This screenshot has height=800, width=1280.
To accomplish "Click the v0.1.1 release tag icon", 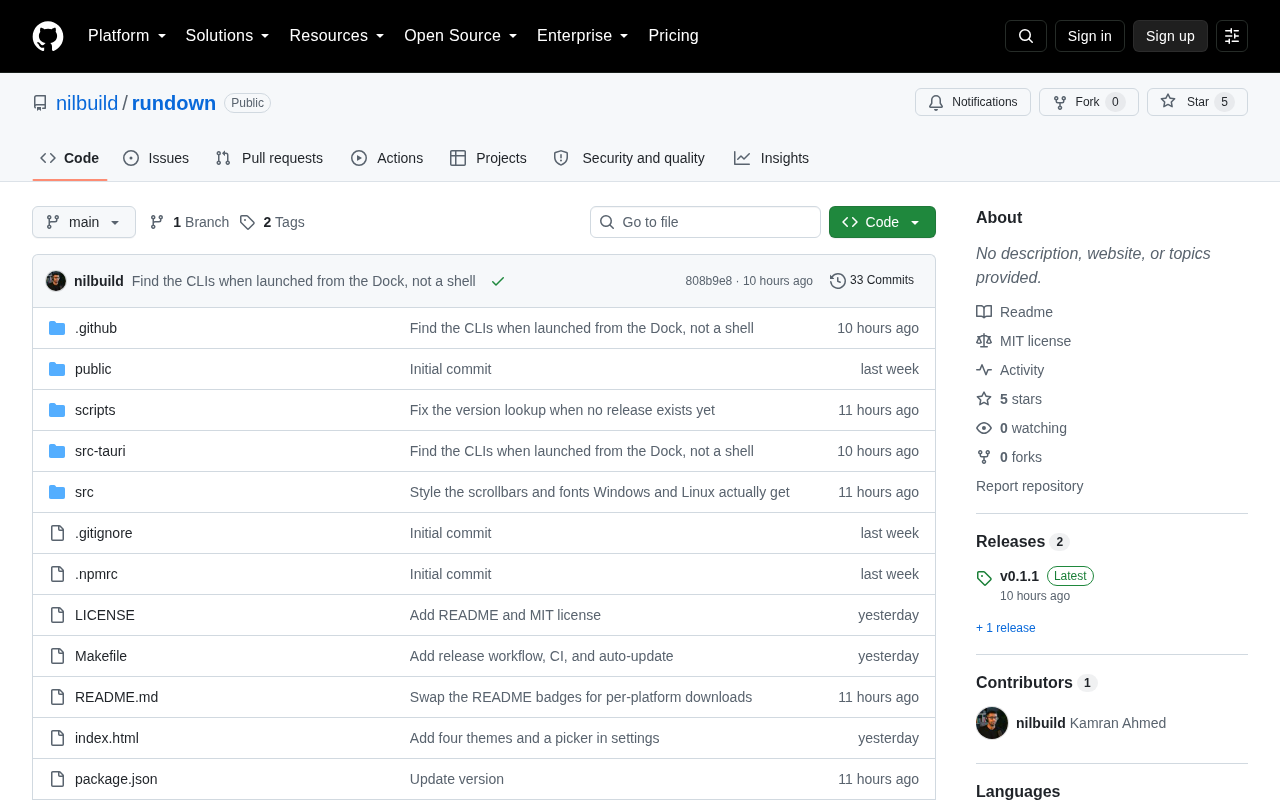I will [984, 578].
